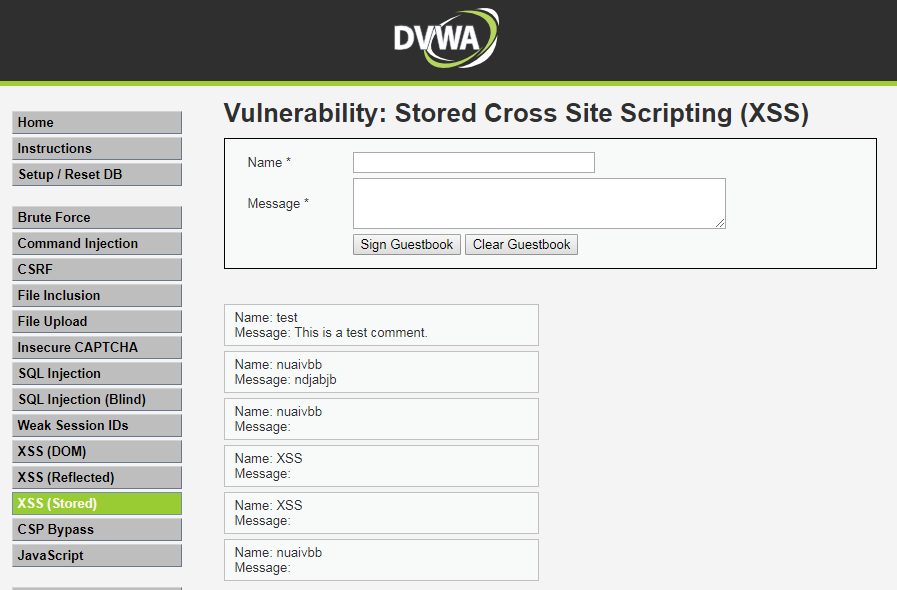Submit with Sign Guestbook button
897x590 pixels.
point(407,244)
